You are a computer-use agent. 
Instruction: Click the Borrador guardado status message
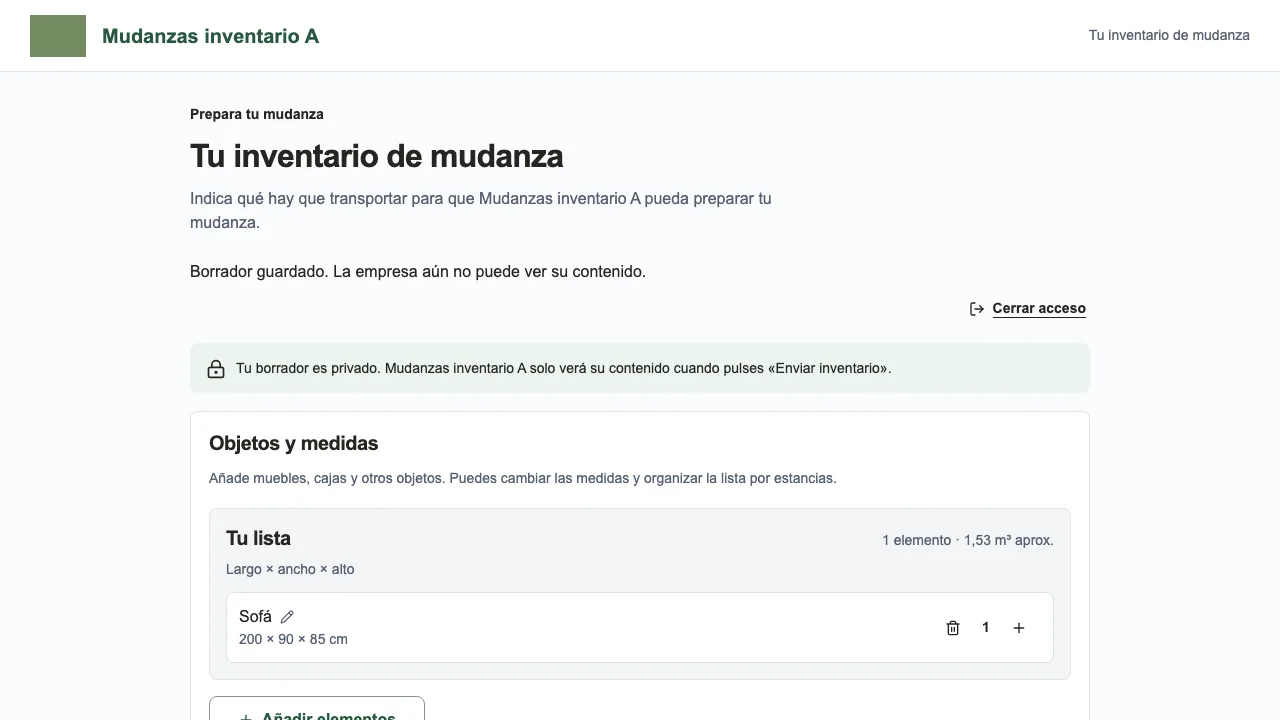pos(418,271)
